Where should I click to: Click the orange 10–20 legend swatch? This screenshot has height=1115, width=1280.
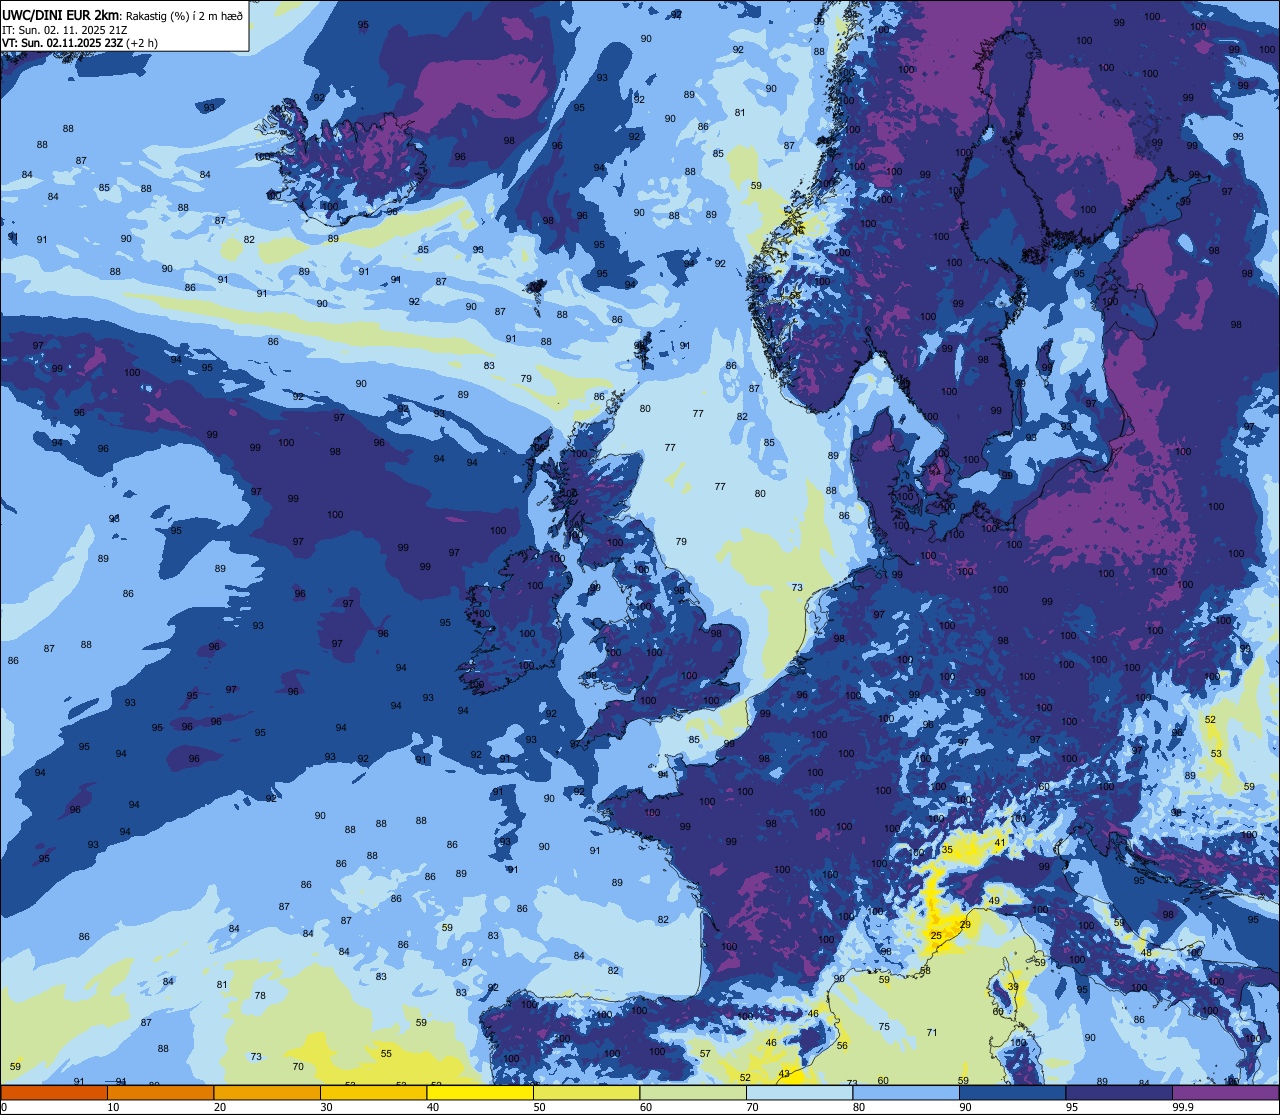(x=160, y=1093)
